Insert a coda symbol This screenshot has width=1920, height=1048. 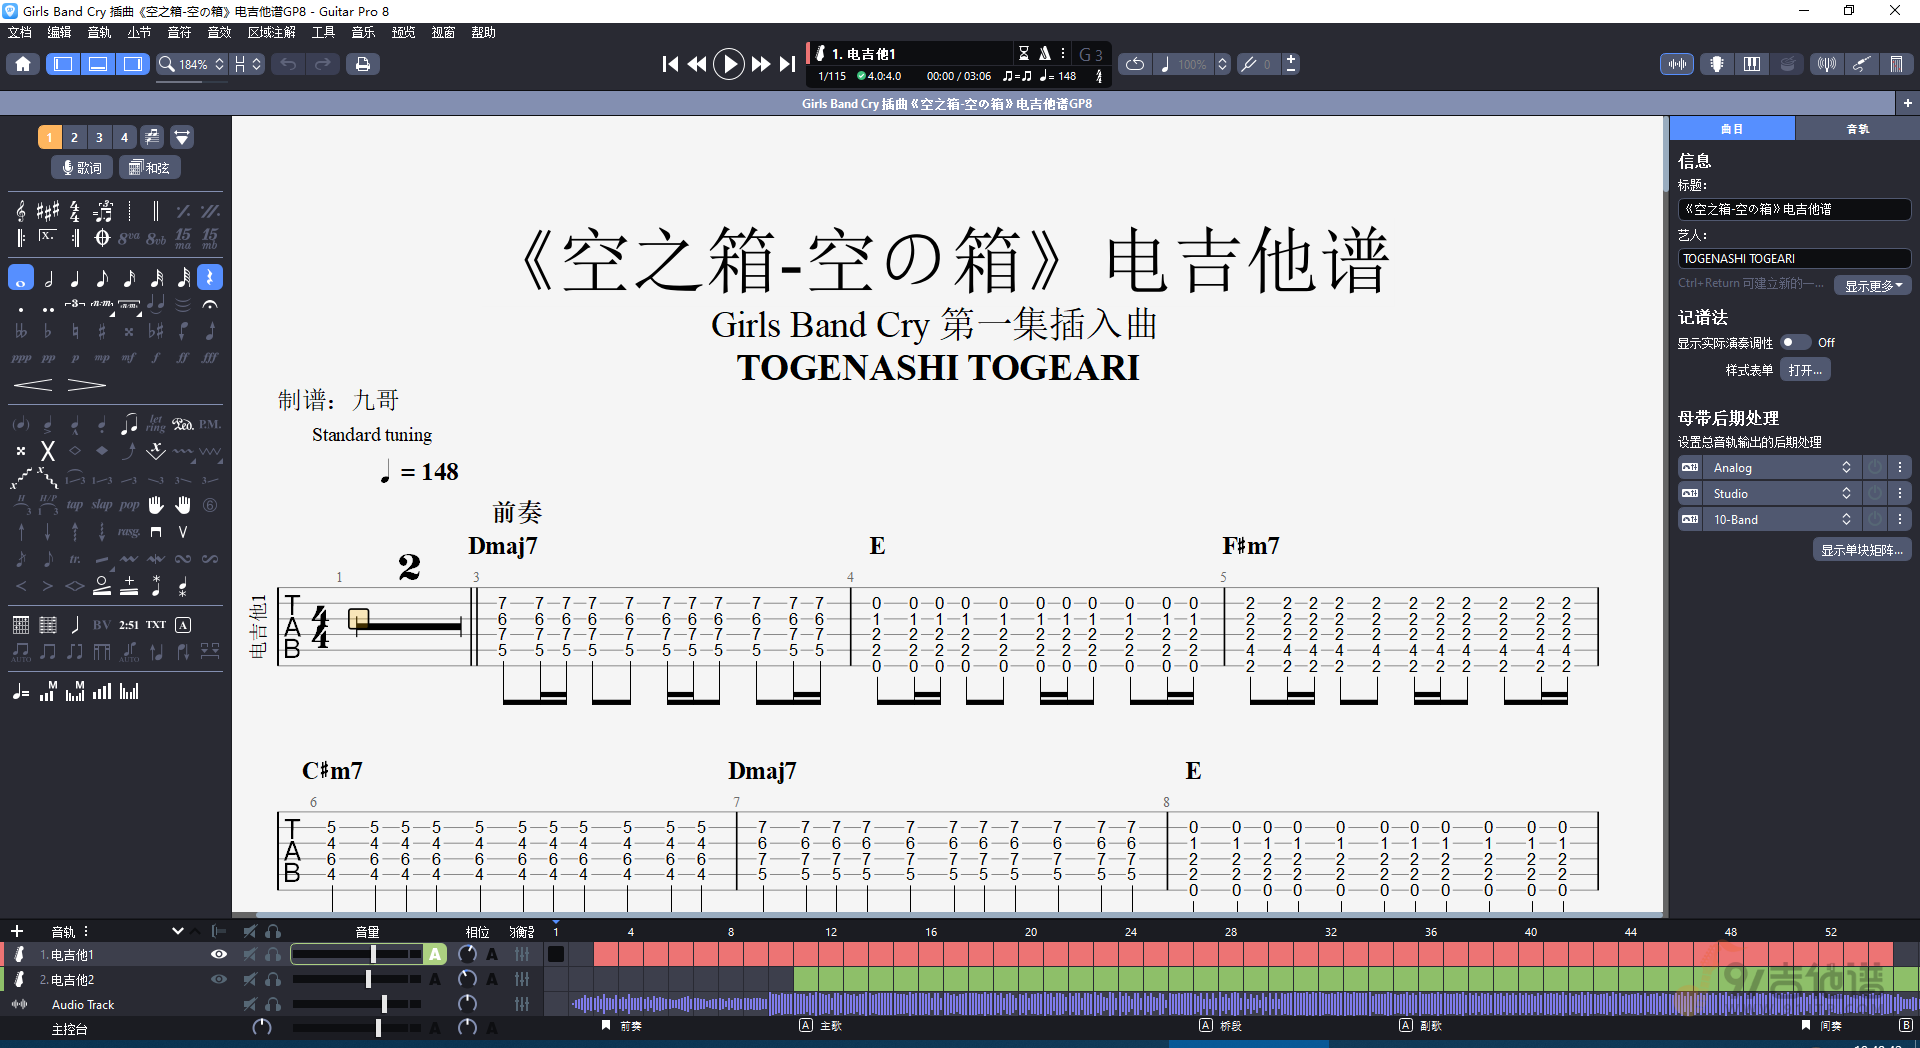click(102, 238)
